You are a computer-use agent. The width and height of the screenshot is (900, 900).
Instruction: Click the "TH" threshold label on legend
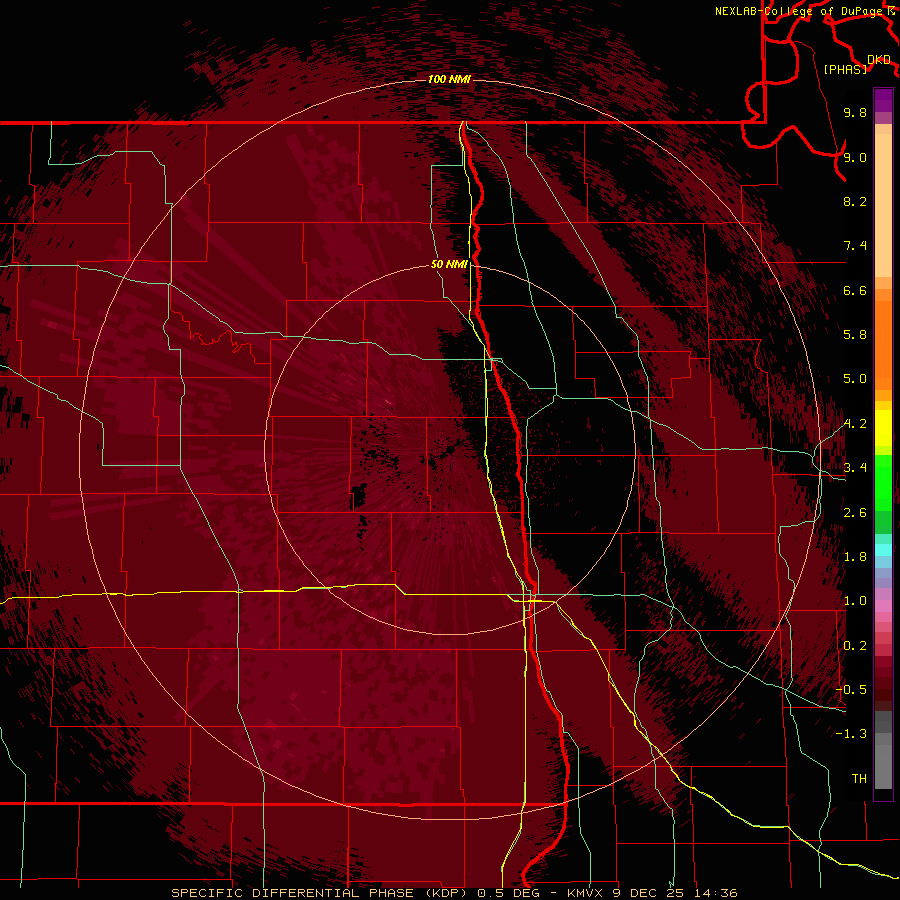(859, 779)
